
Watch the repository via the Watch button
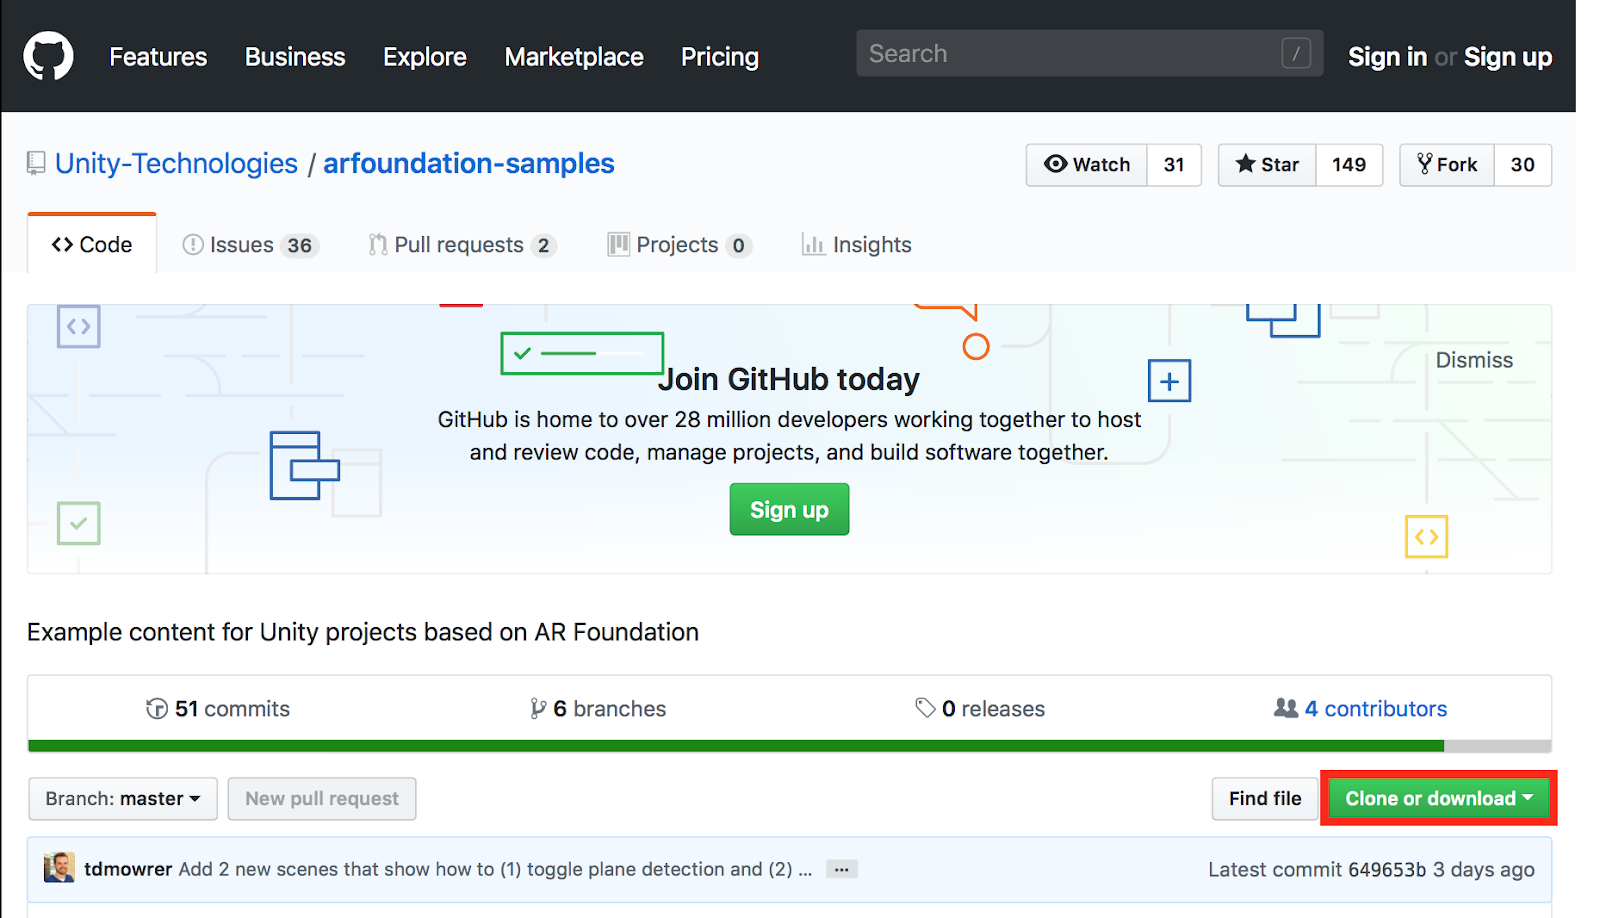coord(1087,165)
